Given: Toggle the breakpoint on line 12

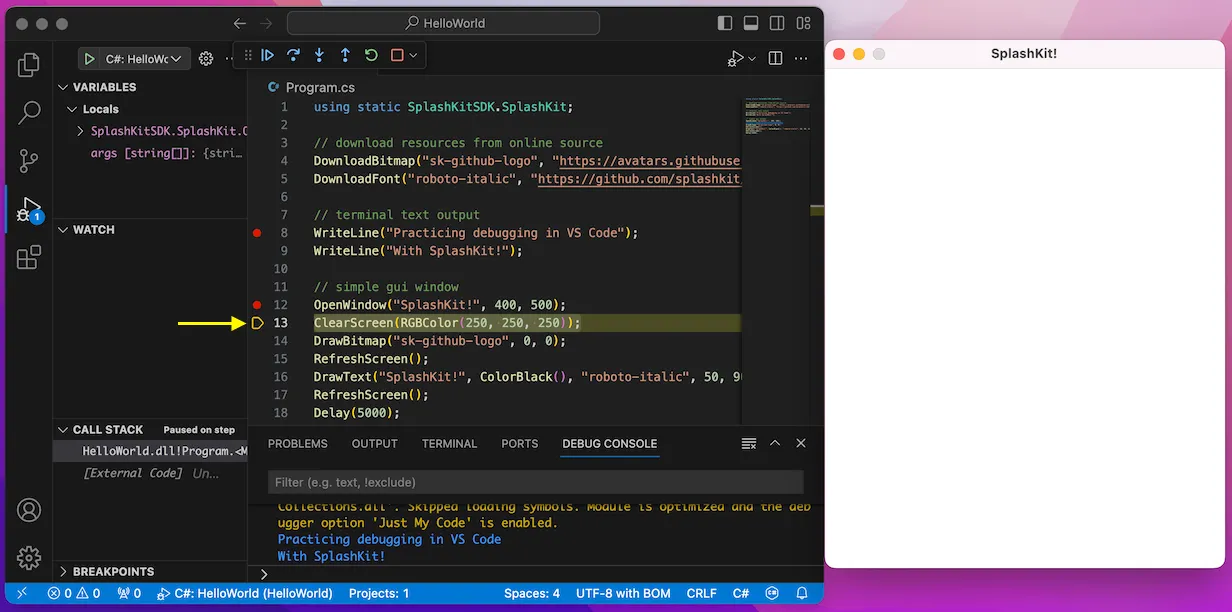Looking at the screenshot, I should click(257, 305).
